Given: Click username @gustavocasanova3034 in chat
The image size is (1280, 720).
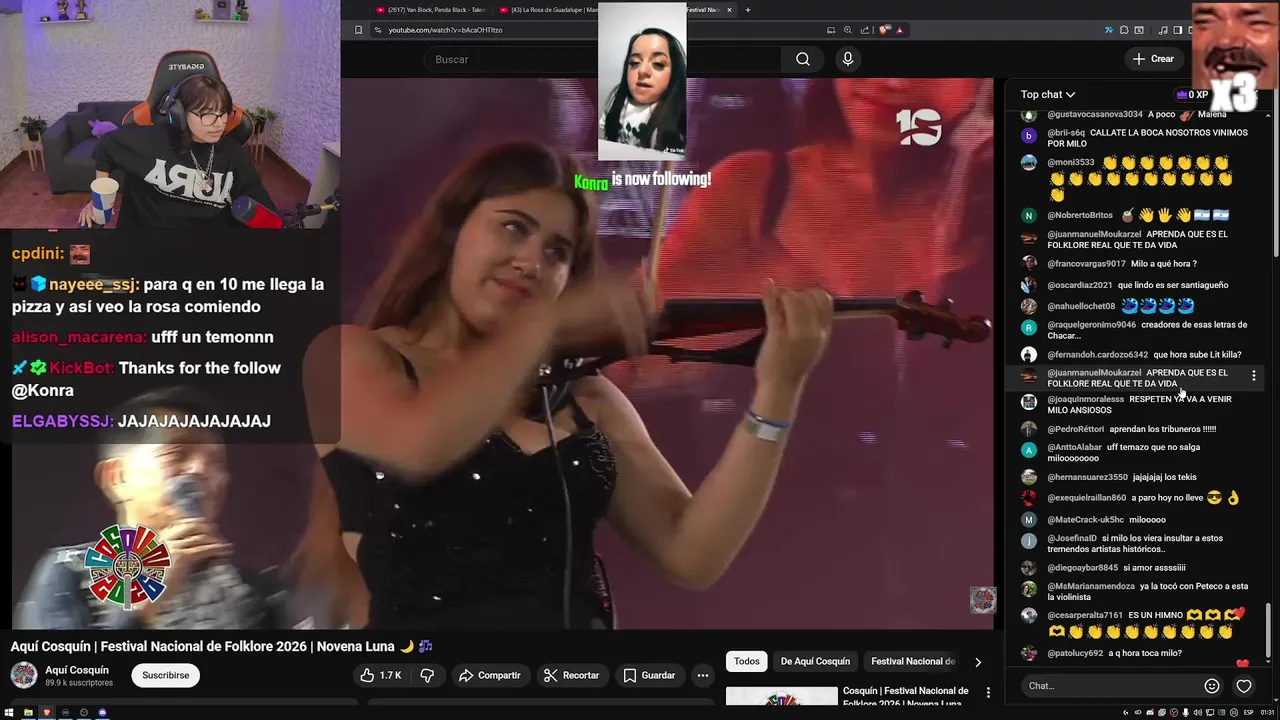Looking at the screenshot, I should point(1095,115).
